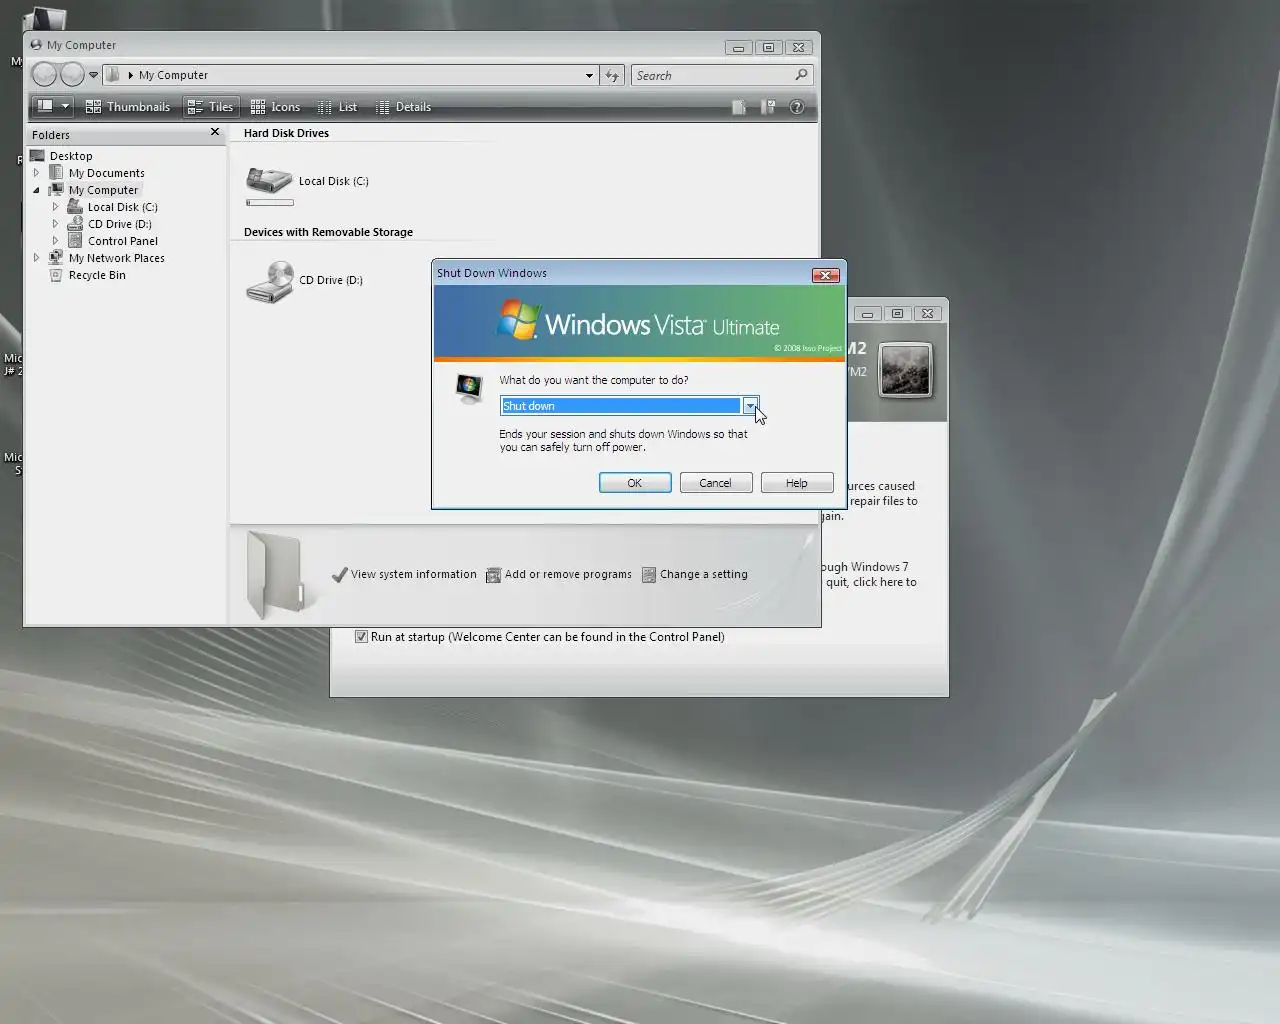The height and width of the screenshot is (1024, 1280).
Task: Expand the Local Disk (C:) tree node
Action: pos(56,207)
